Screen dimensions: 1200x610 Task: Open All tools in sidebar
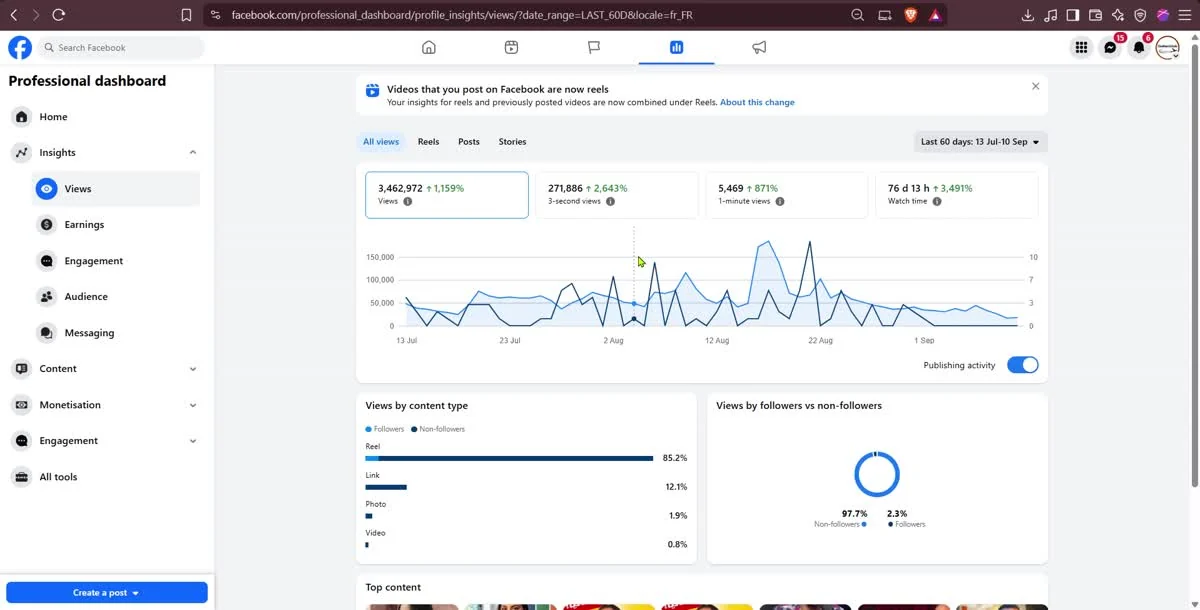click(x=104, y=477)
